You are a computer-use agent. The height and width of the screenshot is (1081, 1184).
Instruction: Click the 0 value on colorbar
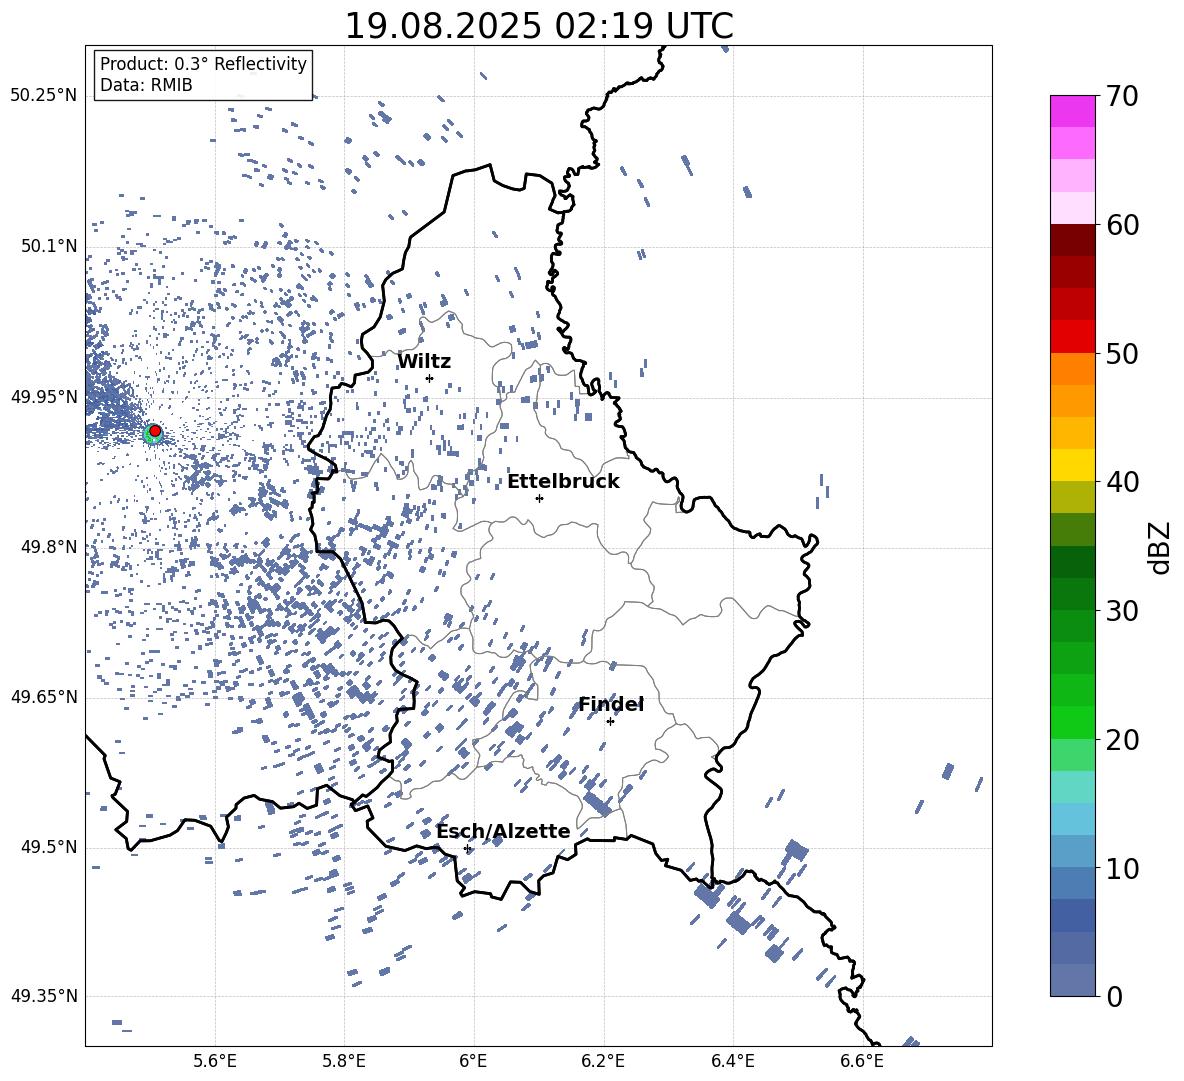point(1114,996)
